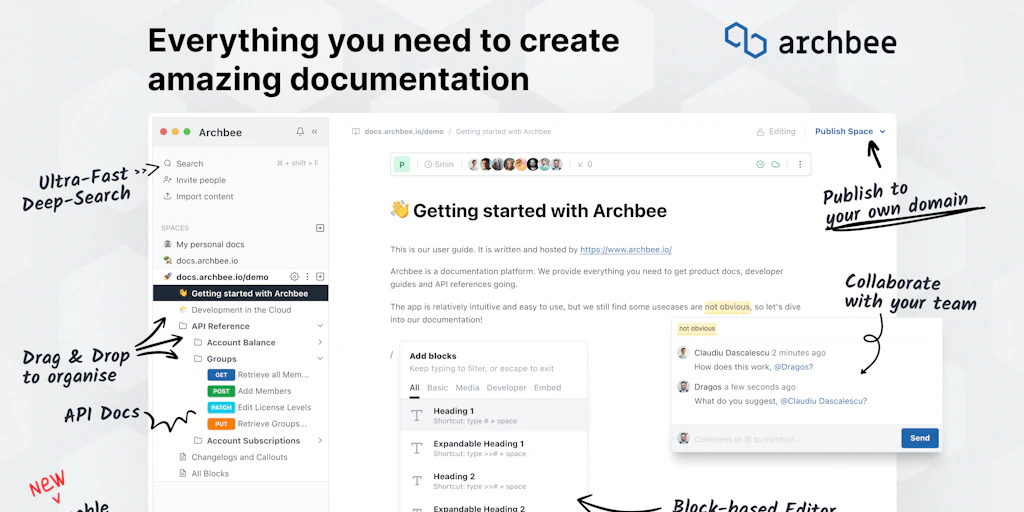Switch to the Basic blocks tab

coord(438,388)
